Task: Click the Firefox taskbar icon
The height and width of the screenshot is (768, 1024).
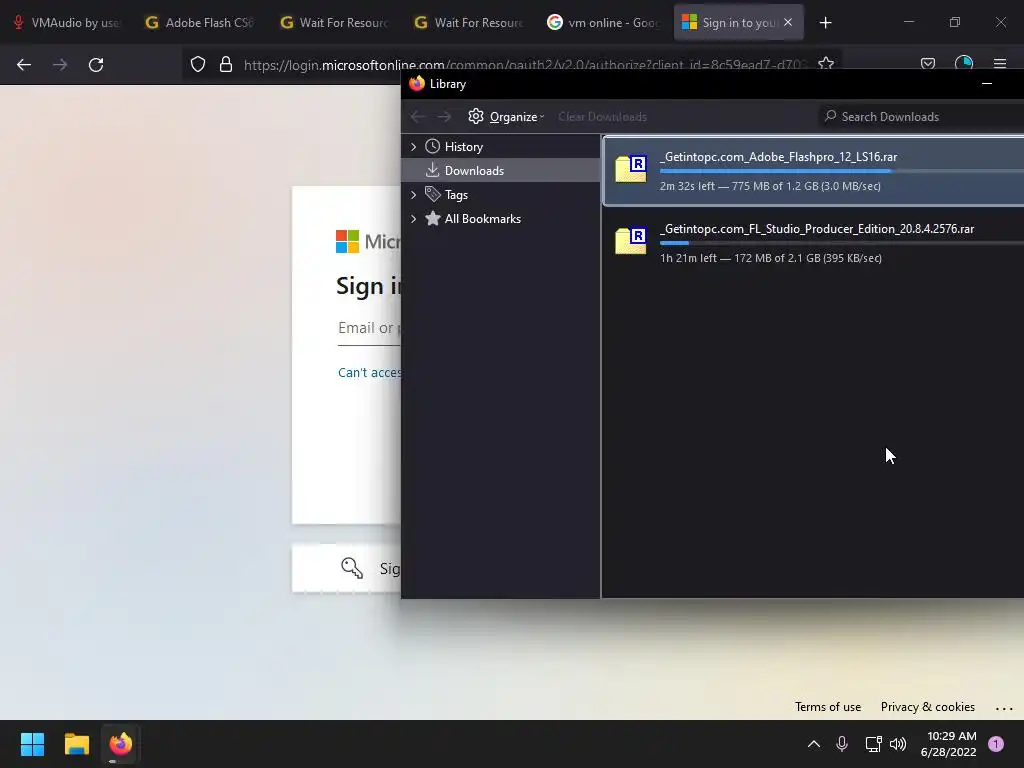Action: pos(120,744)
